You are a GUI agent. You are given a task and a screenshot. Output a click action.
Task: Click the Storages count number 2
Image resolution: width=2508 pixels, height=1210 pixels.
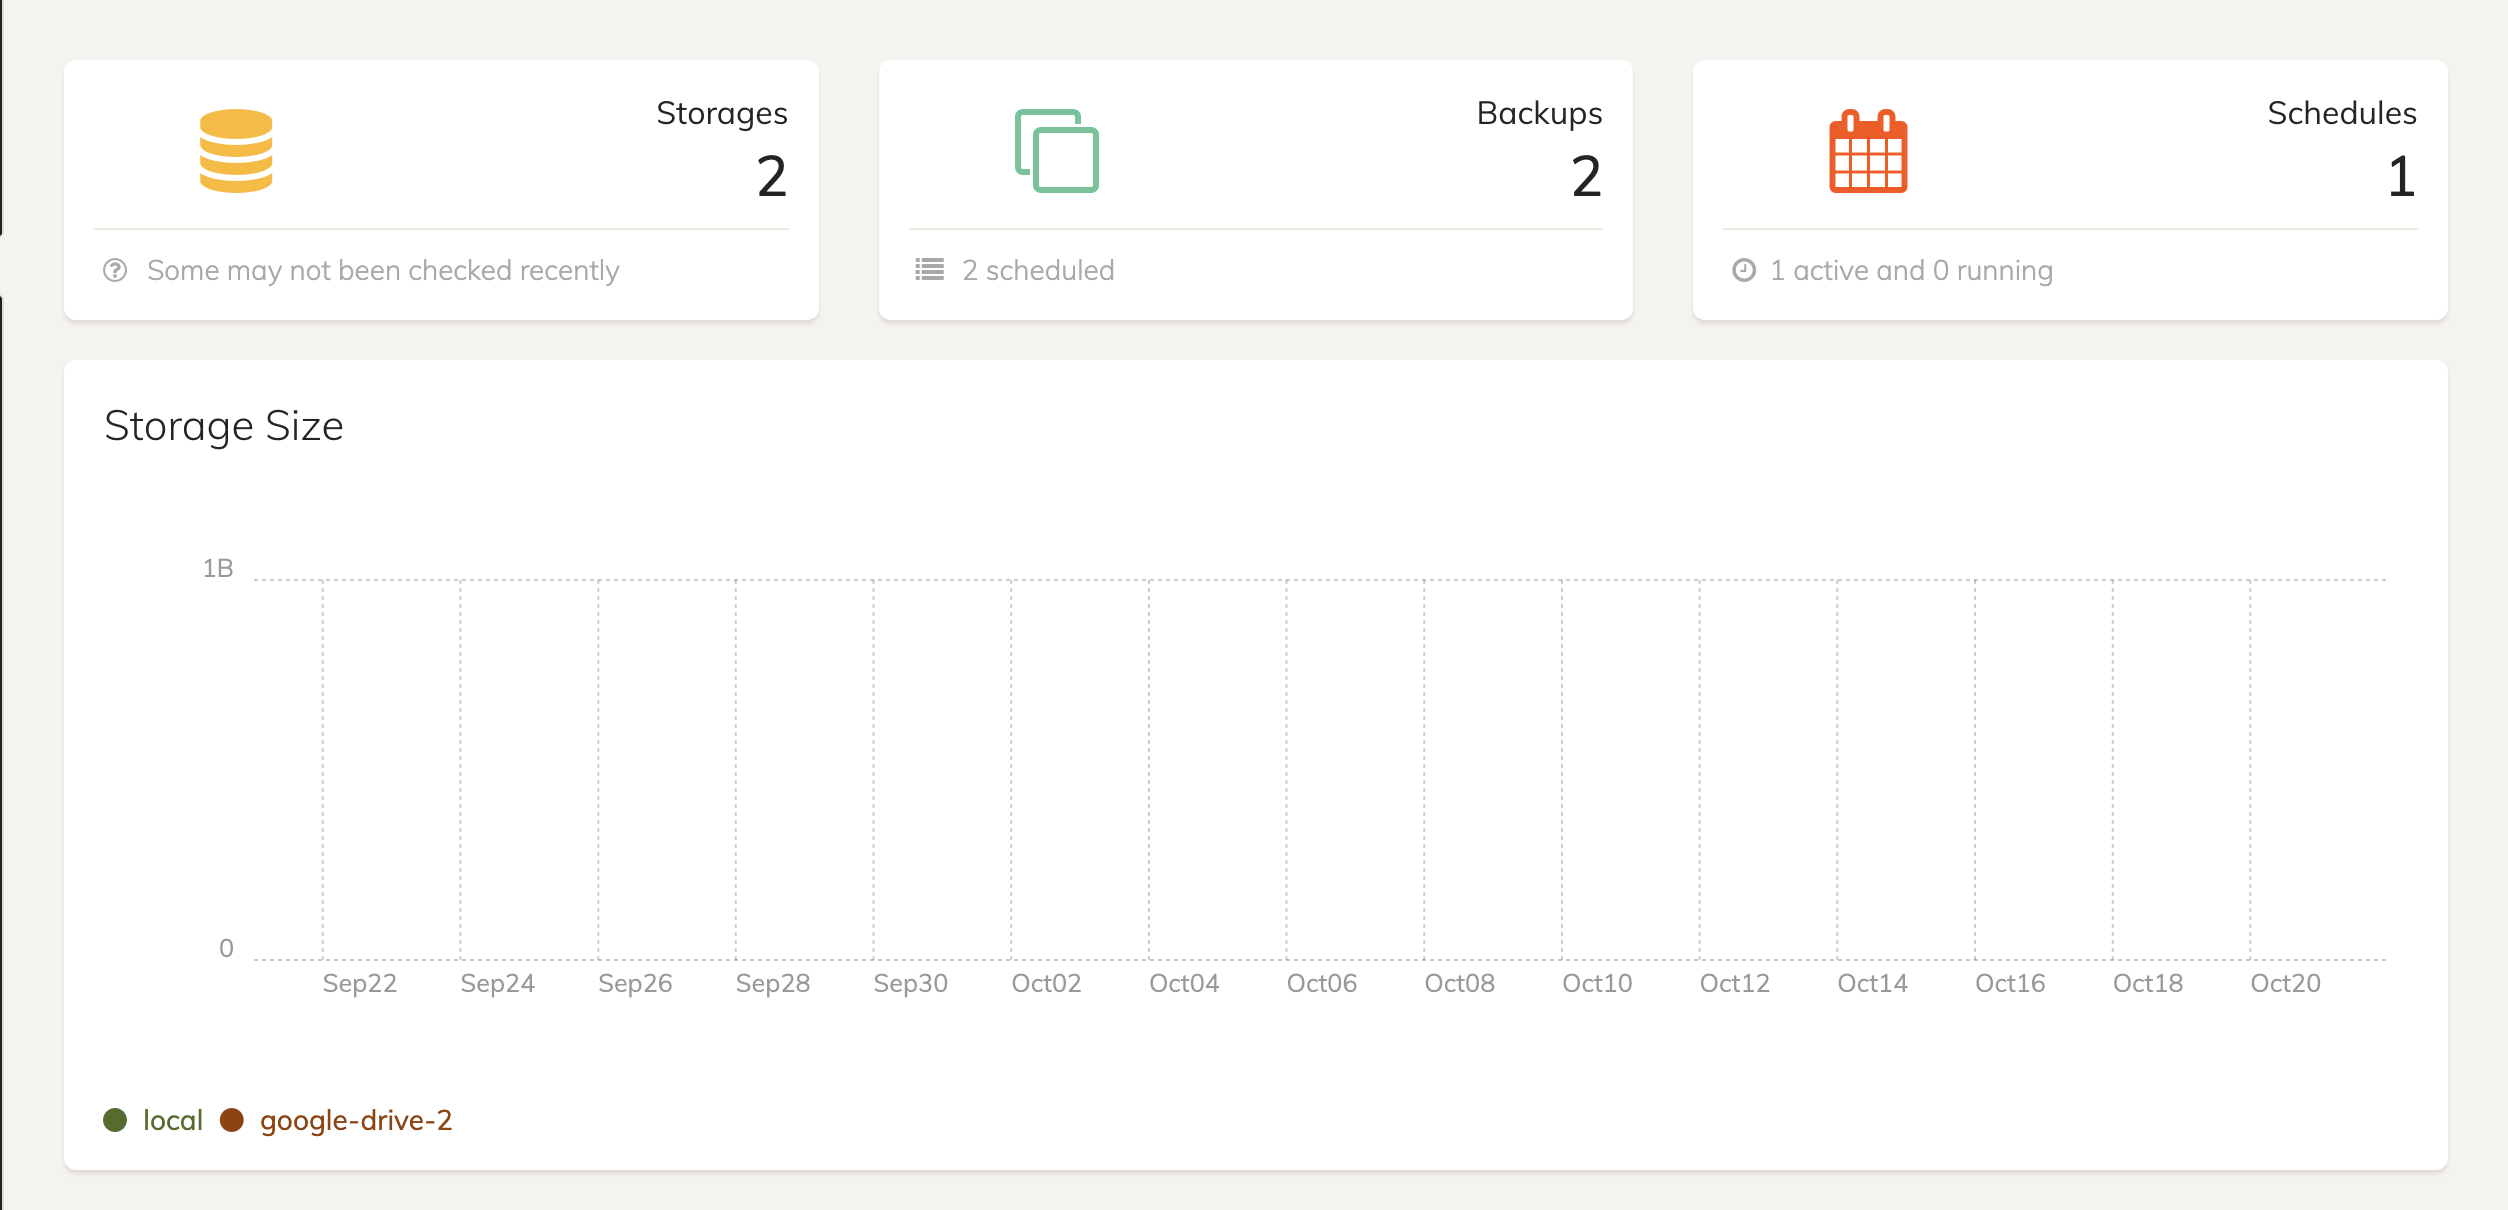pos(771,177)
